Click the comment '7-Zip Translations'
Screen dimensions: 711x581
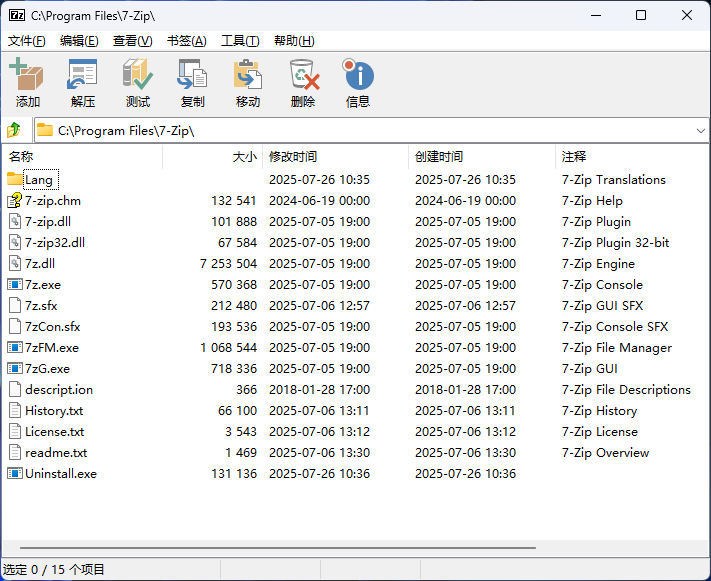pos(614,180)
